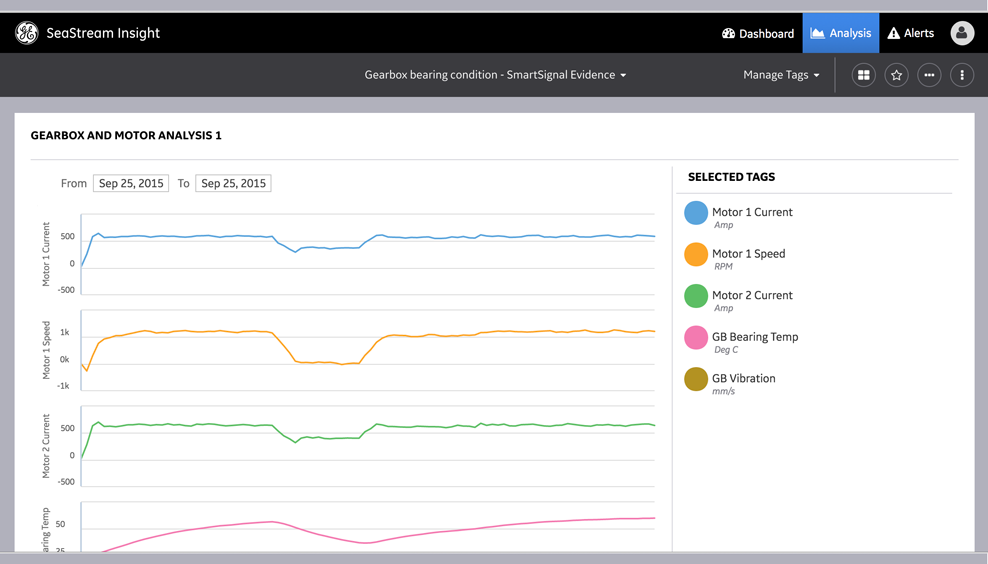
Task: Switch to grid layout view icon
Action: 863,75
